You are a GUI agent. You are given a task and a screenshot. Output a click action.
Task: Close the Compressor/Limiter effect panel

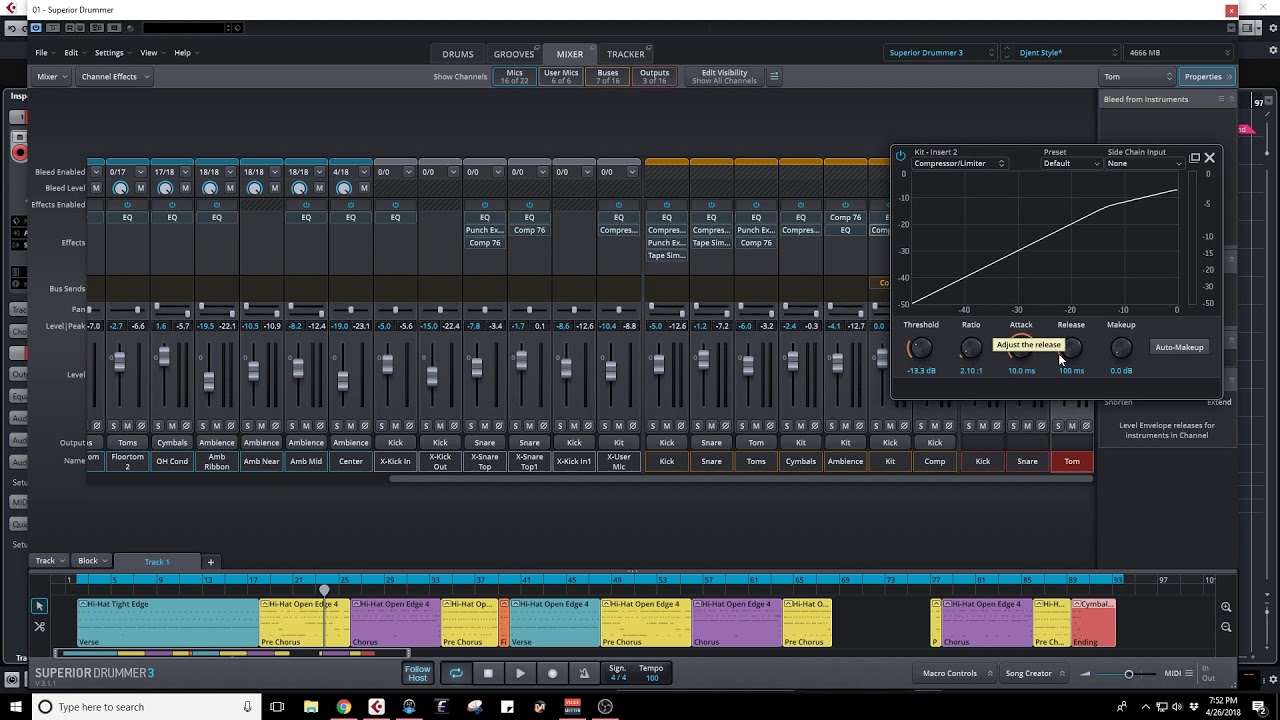coord(1209,158)
